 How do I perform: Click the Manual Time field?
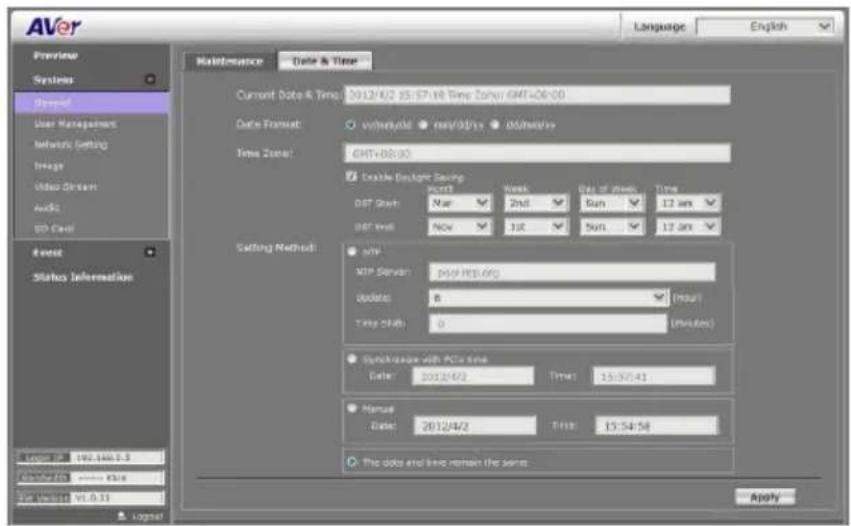coord(657,426)
